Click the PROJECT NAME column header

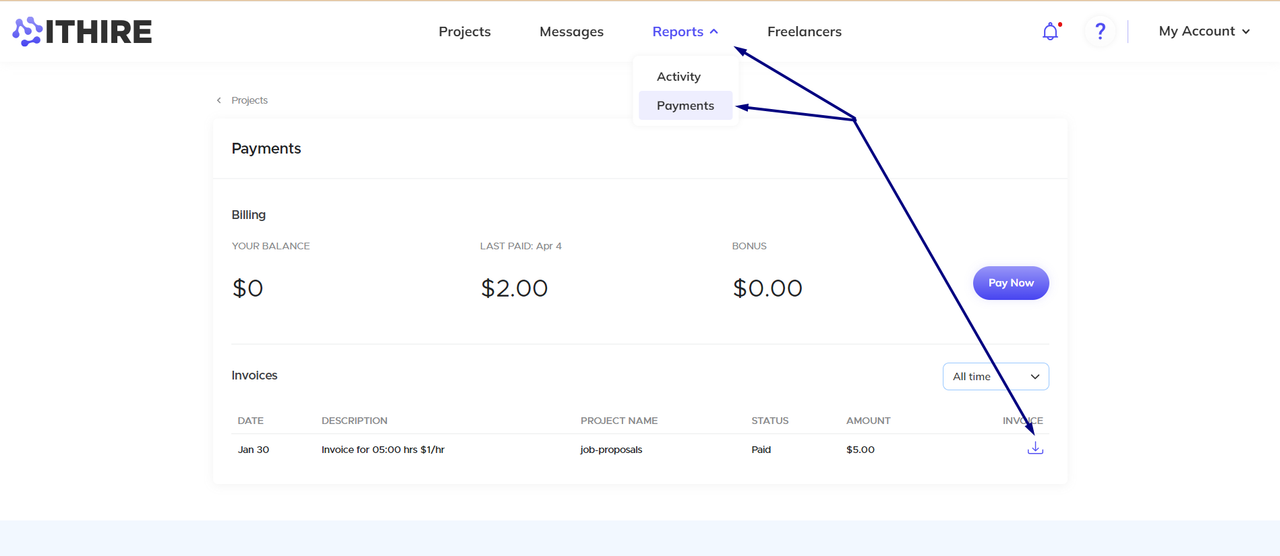619,421
